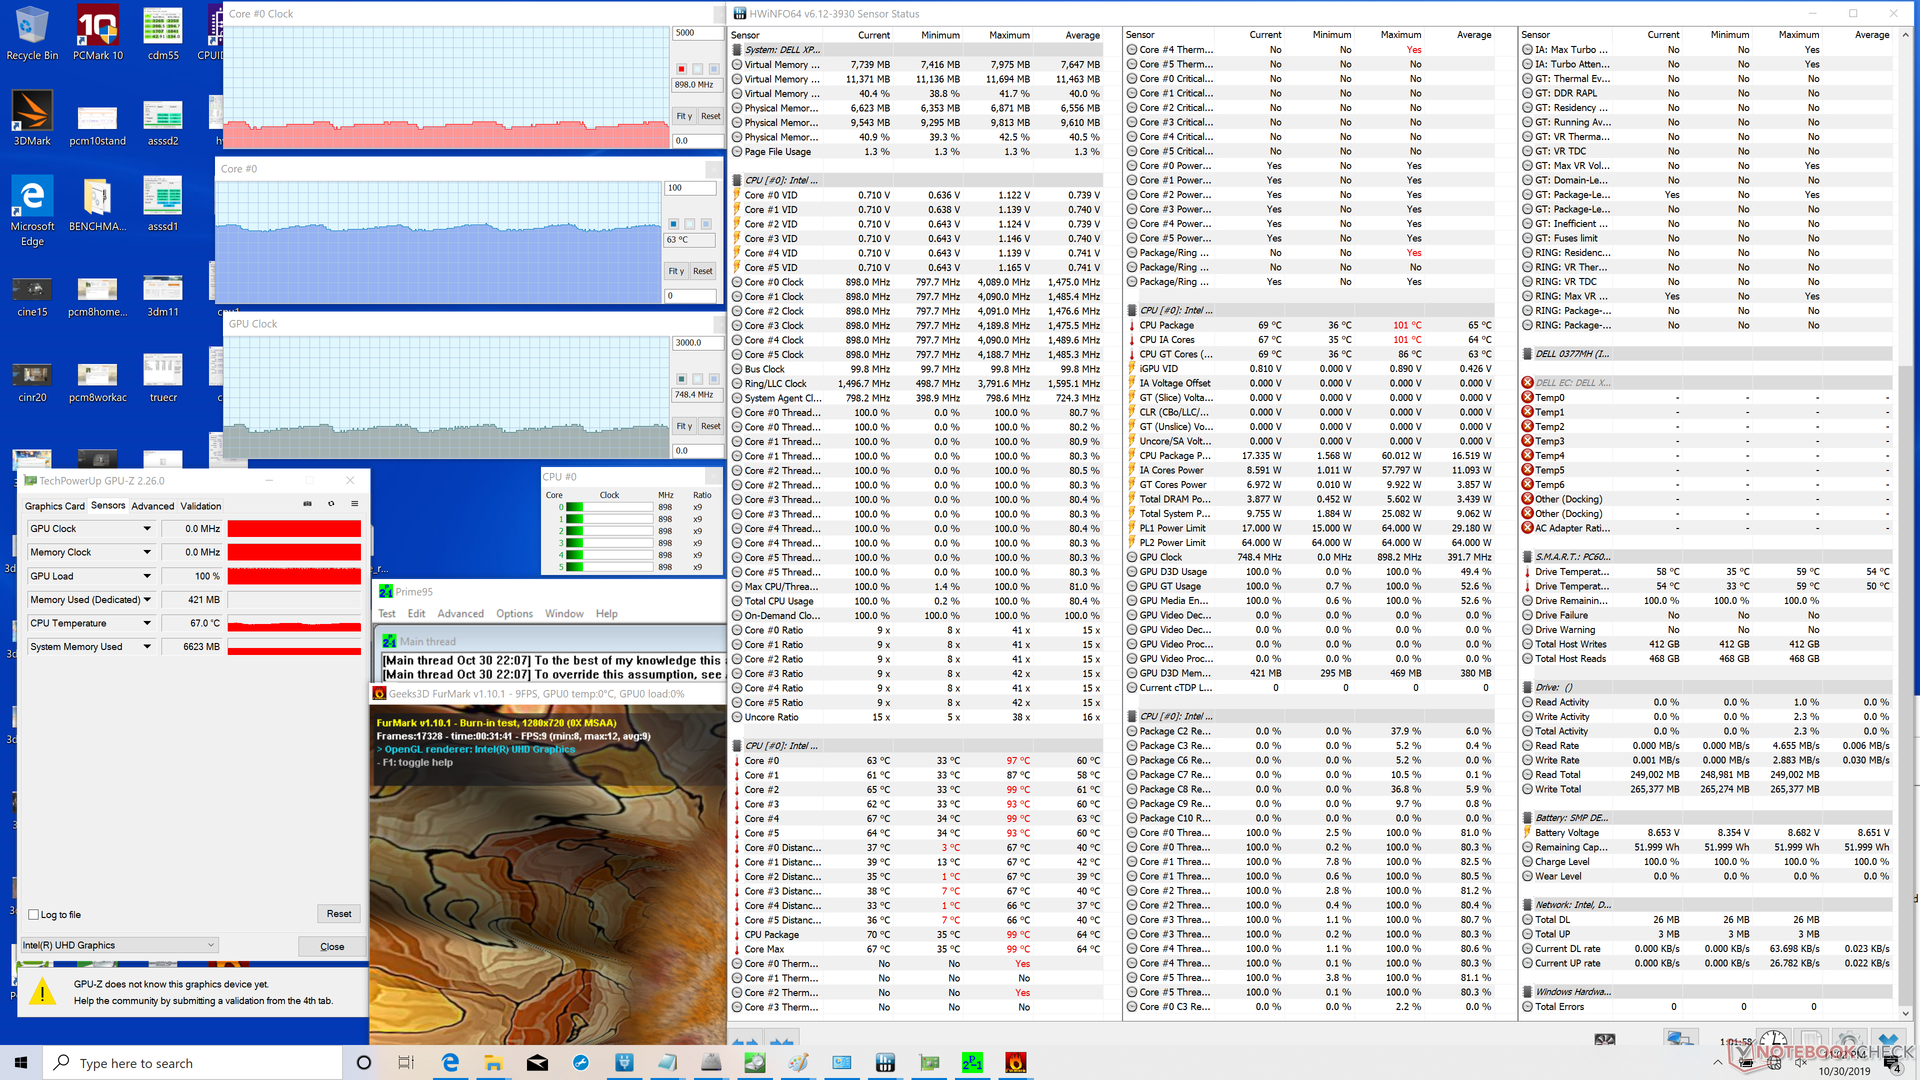Open Prime95 Window menu
The width and height of the screenshot is (1920, 1080).
point(564,614)
